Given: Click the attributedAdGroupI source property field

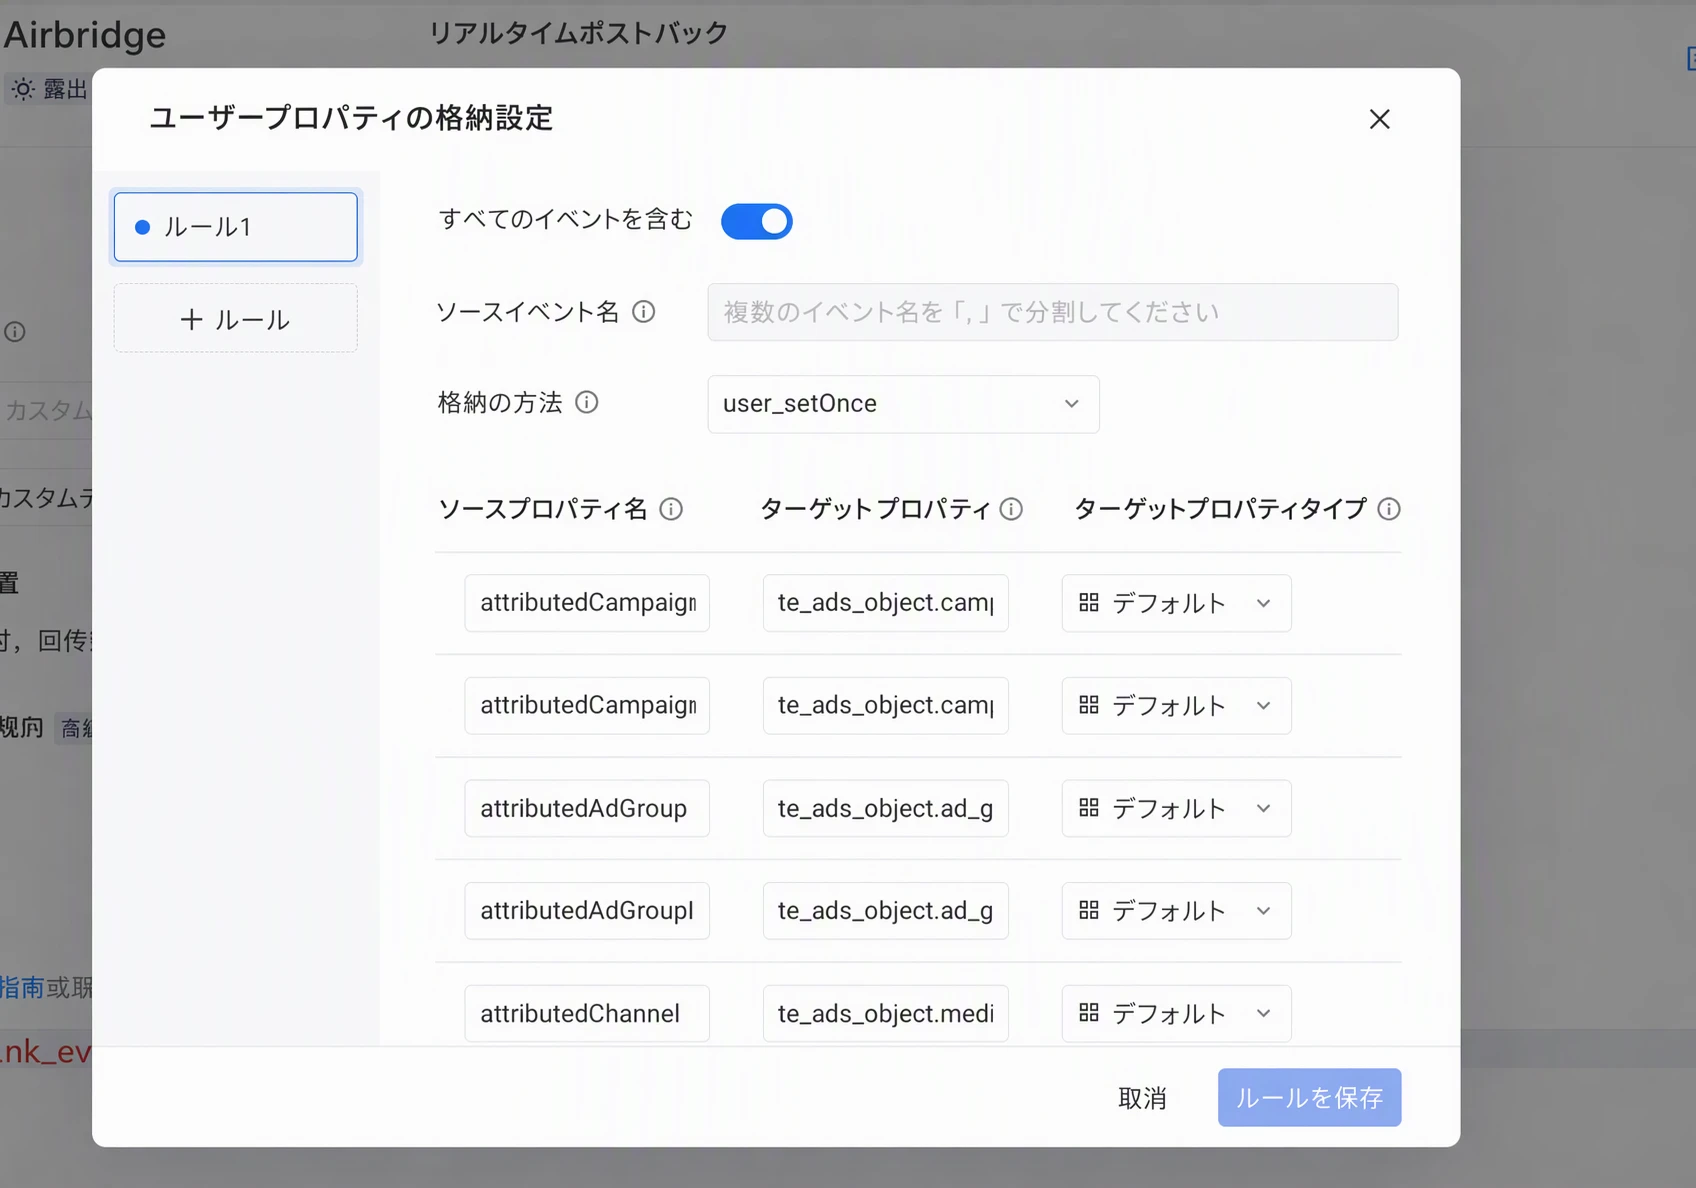Looking at the screenshot, I should pyautogui.click(x=587, y=911).
